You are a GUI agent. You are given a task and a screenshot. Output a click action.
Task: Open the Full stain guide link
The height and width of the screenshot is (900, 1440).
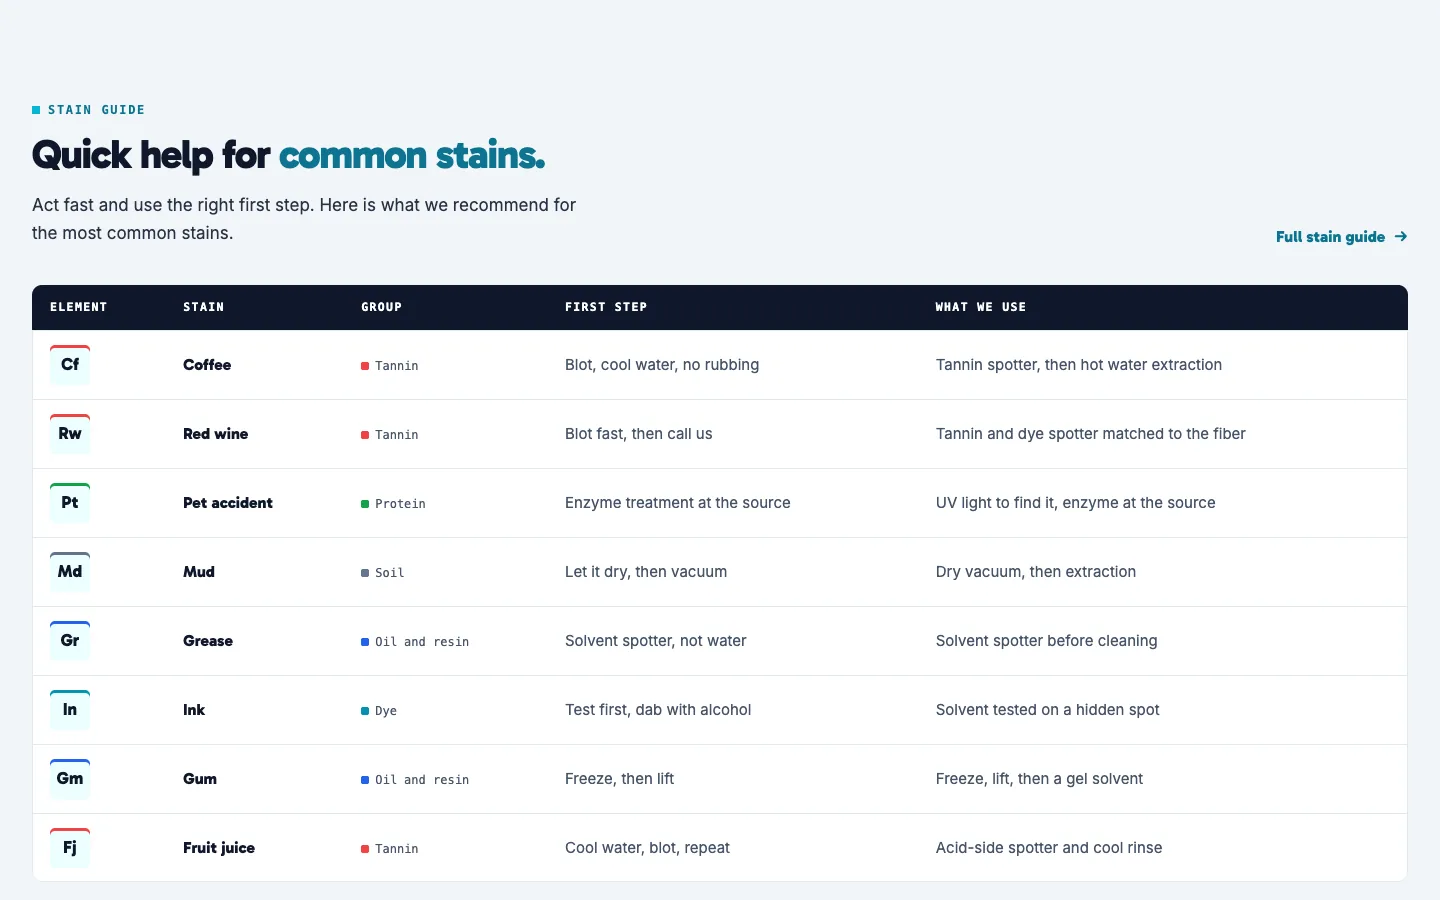(x=1341, y=237)
